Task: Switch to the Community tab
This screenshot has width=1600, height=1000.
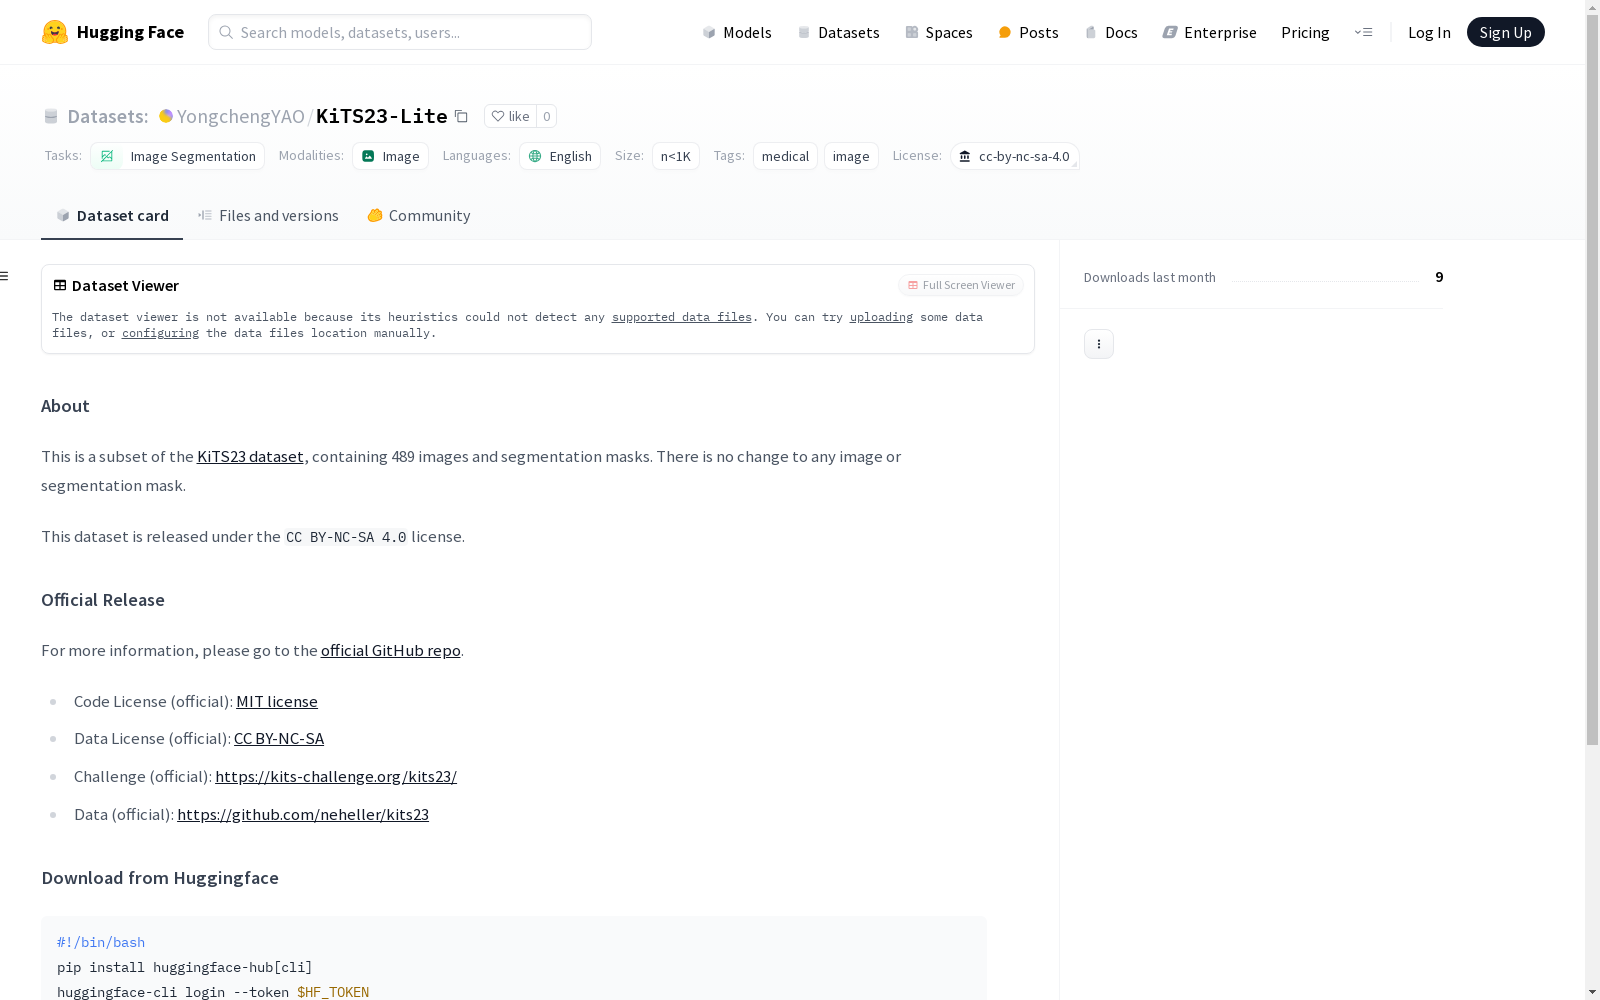Action: click(x=418, y=216)
